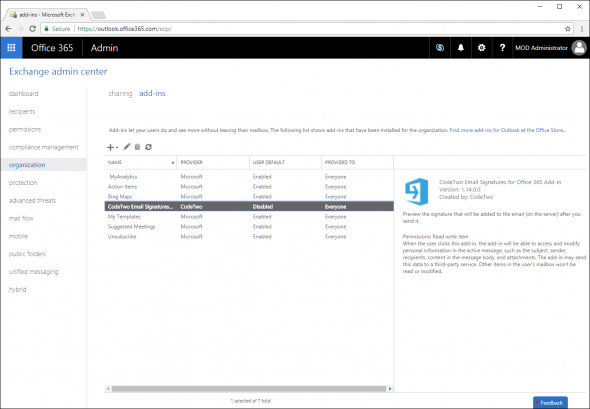Select organization in left navigation
Screen dimensions: 590x409
point(44,165)
